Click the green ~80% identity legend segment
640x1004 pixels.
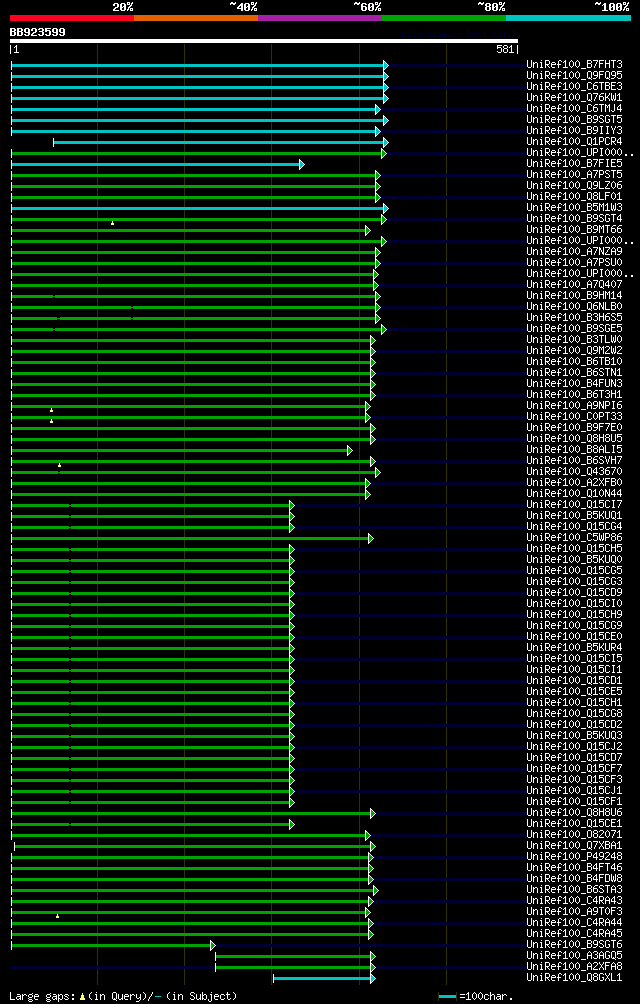pos(444,18)
